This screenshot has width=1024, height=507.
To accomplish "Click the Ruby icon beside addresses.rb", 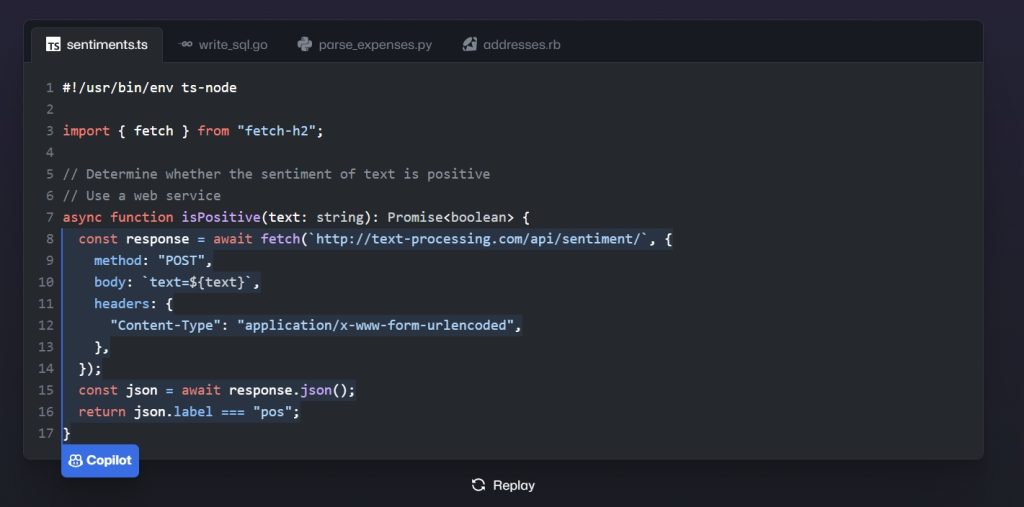I will tap(470, 44).
